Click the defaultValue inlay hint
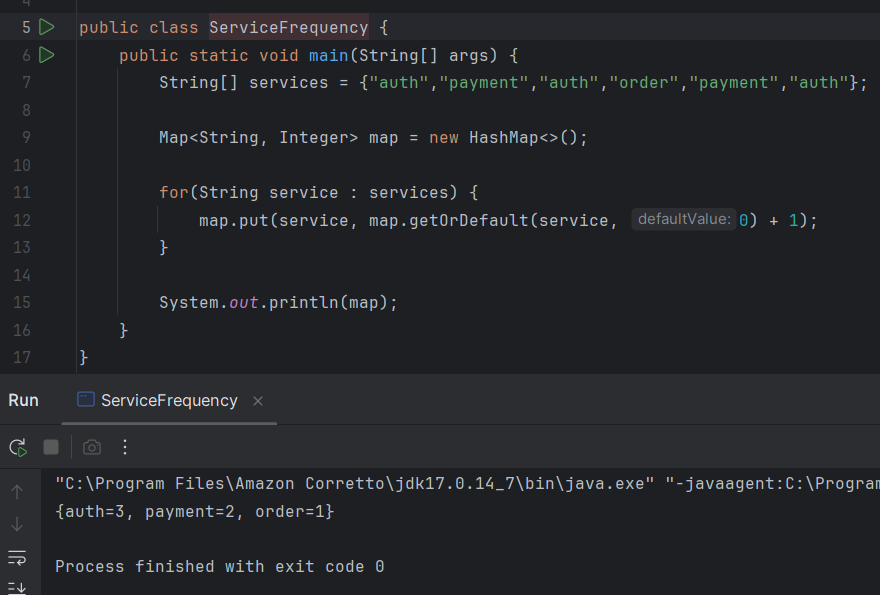 (x=684, y=220)
